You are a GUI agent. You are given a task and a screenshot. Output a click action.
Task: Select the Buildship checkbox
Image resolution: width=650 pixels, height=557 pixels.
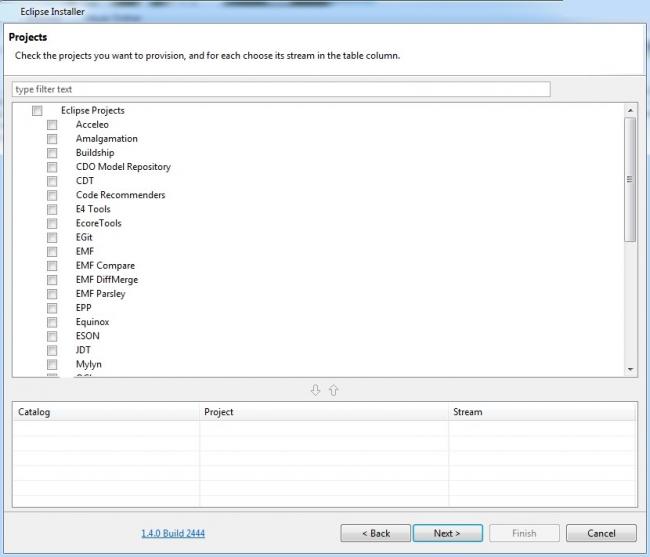52,153
